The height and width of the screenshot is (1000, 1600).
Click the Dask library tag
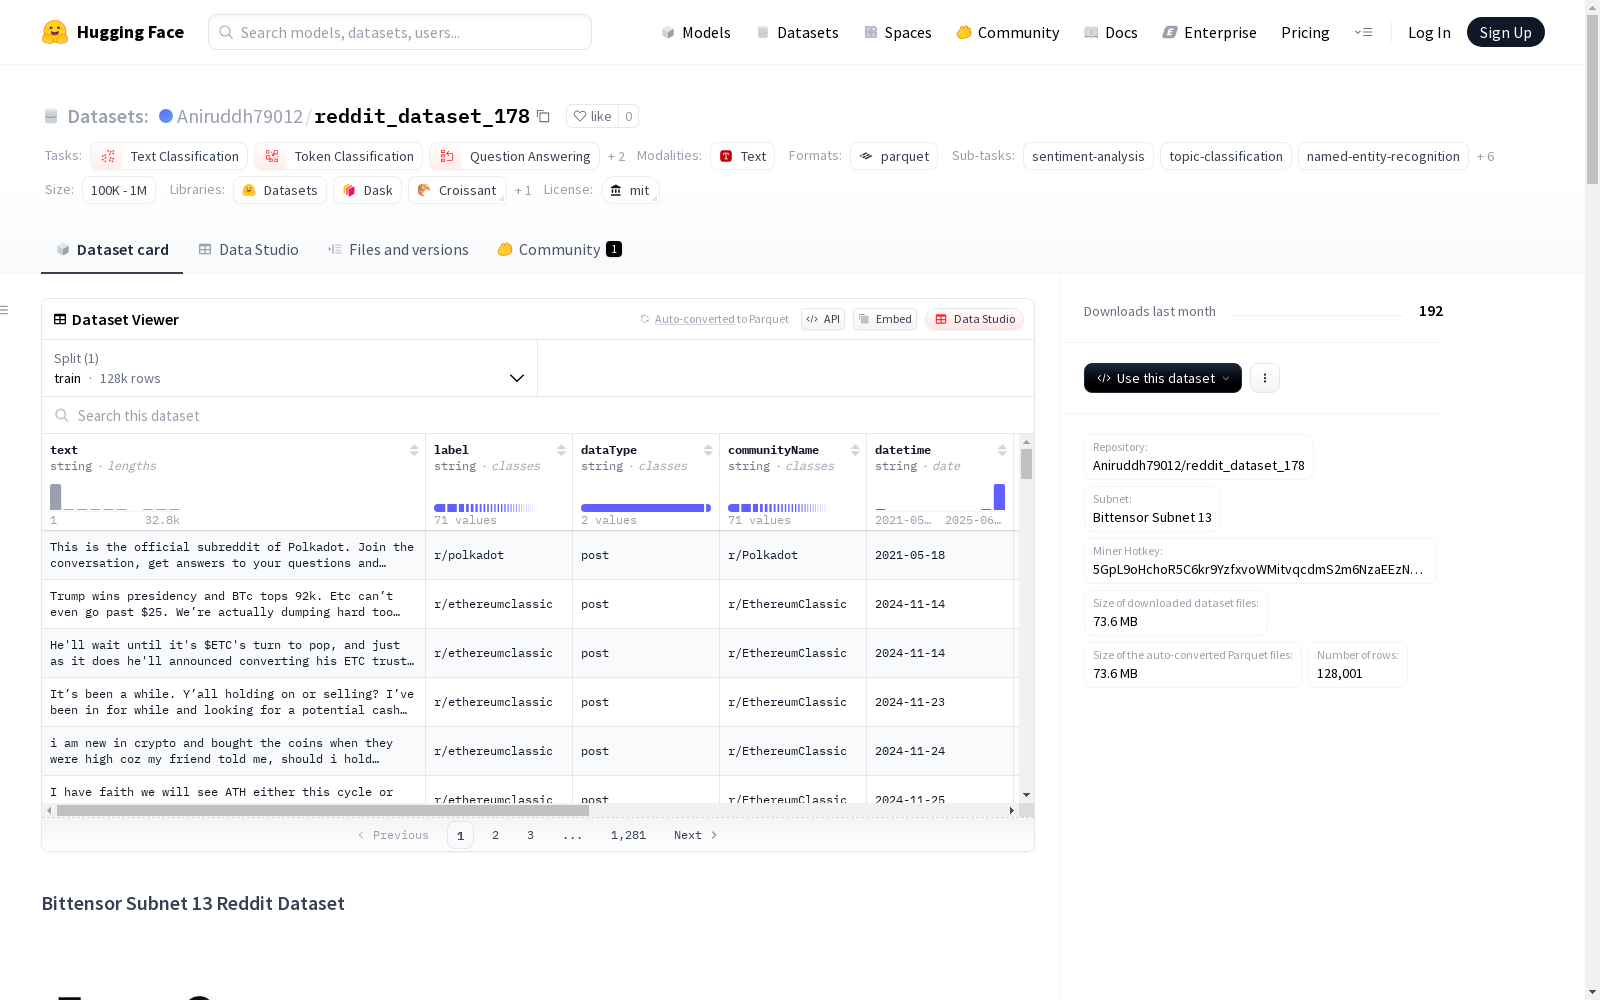click(367, 190)
